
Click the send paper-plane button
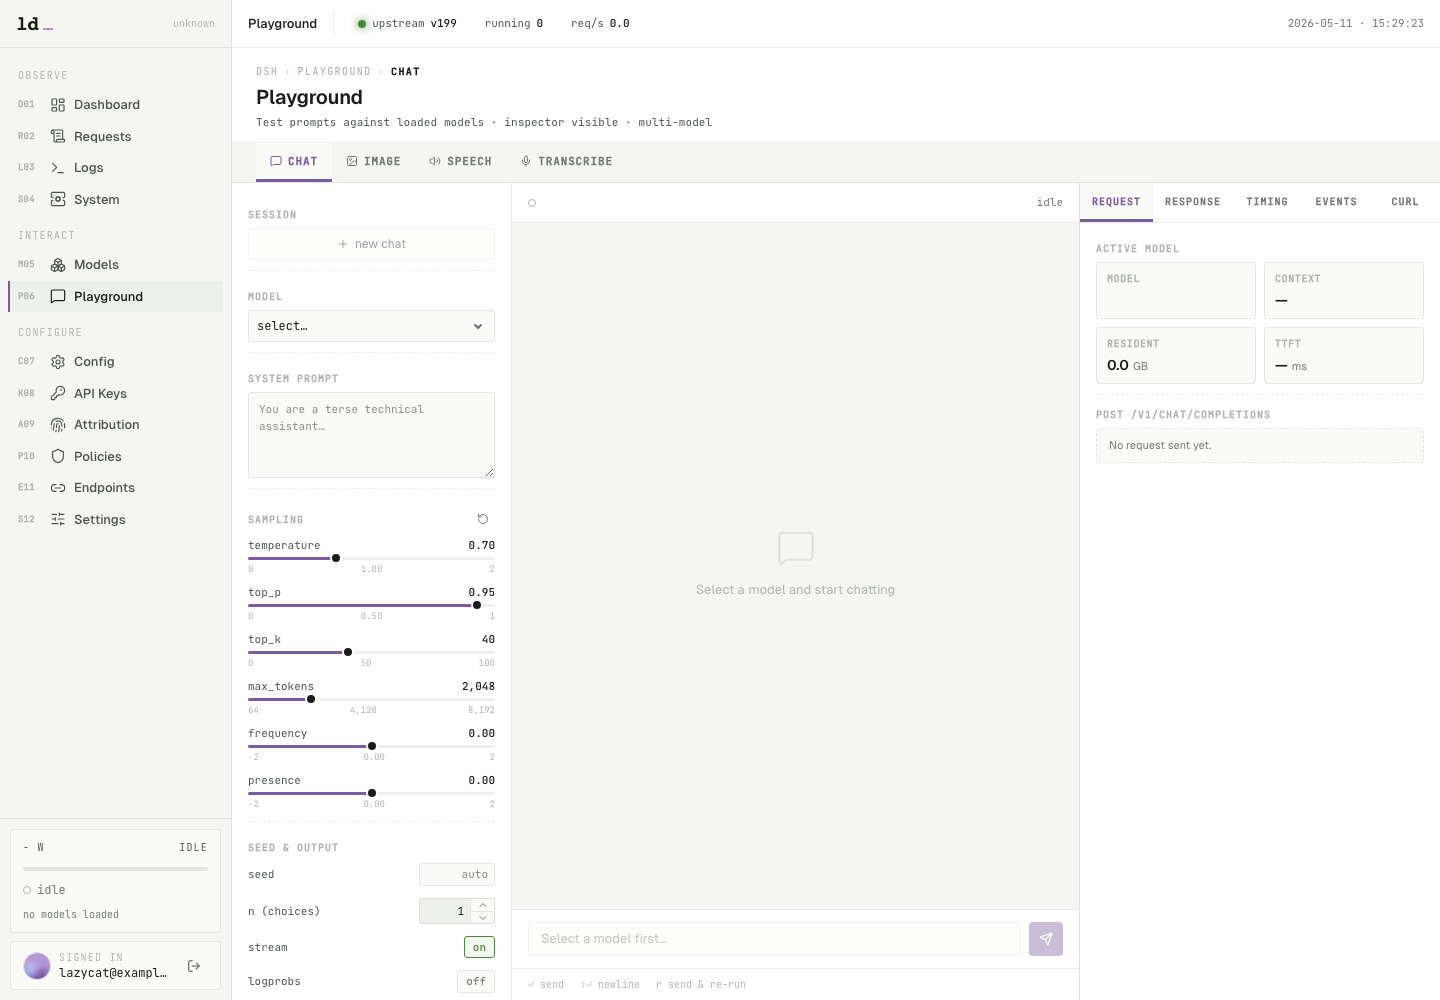[x=1046, y=939]
